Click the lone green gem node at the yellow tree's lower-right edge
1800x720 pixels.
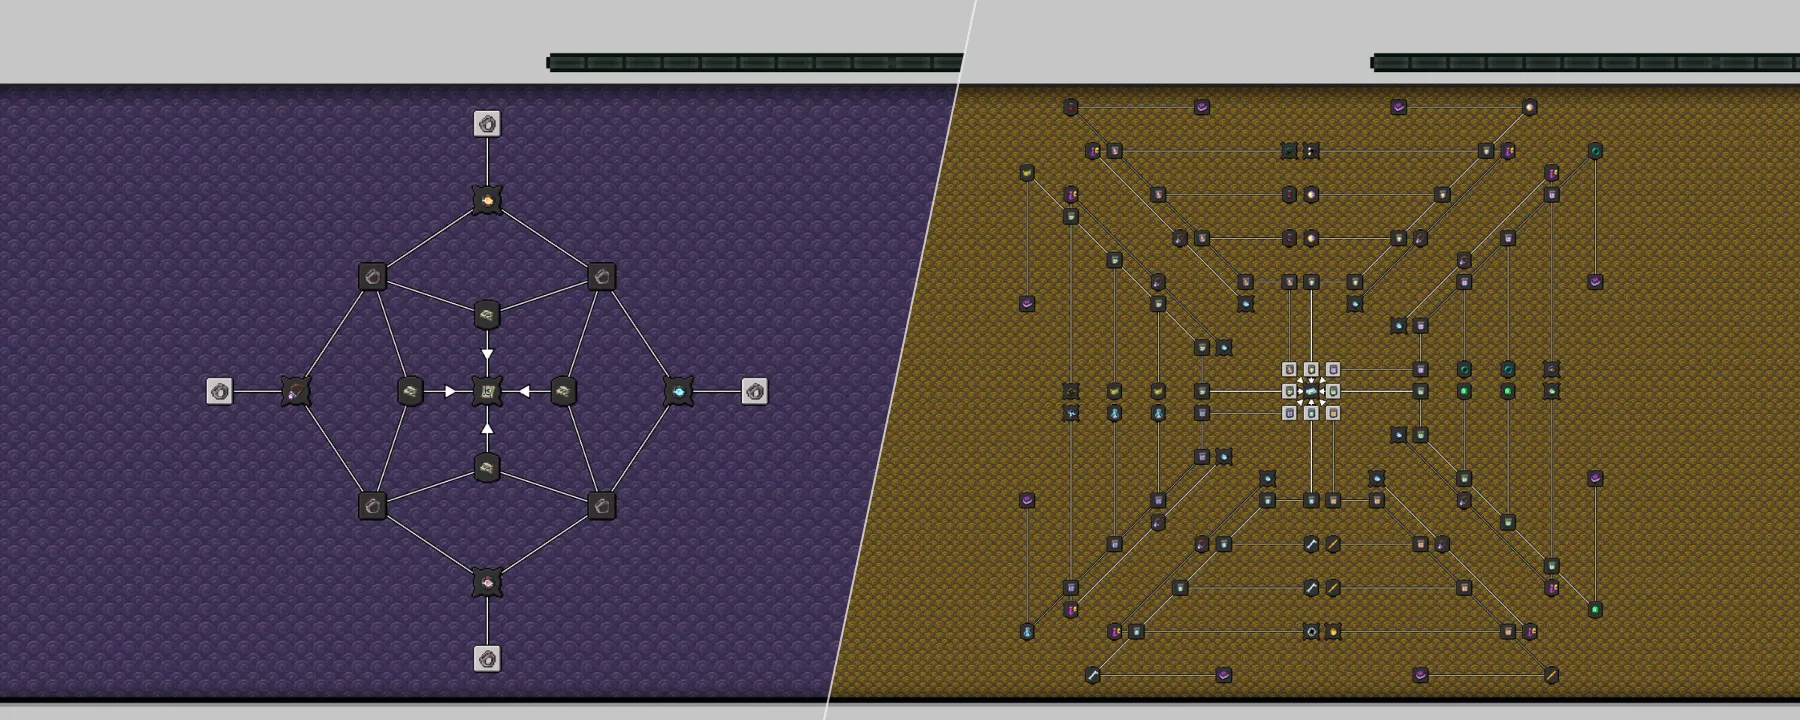(x=1596, y=610)
